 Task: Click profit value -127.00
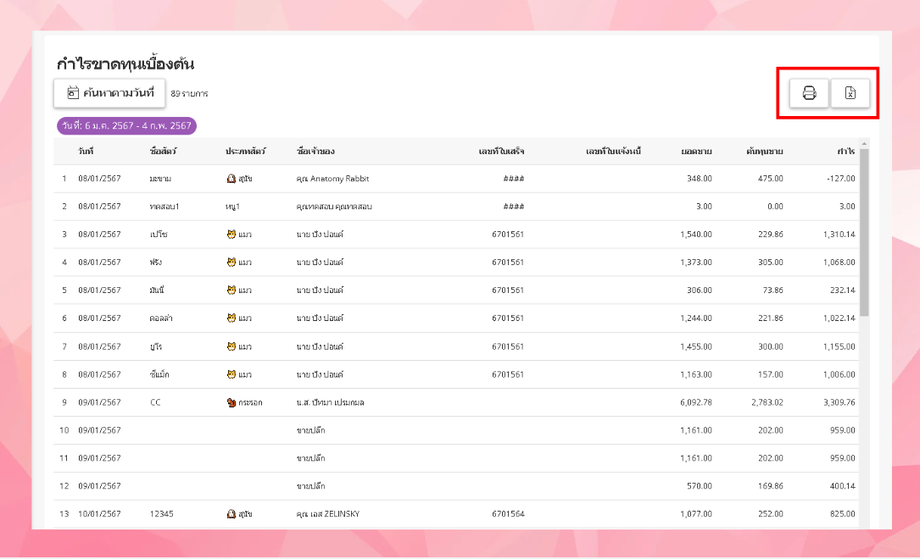pos(841,178)
